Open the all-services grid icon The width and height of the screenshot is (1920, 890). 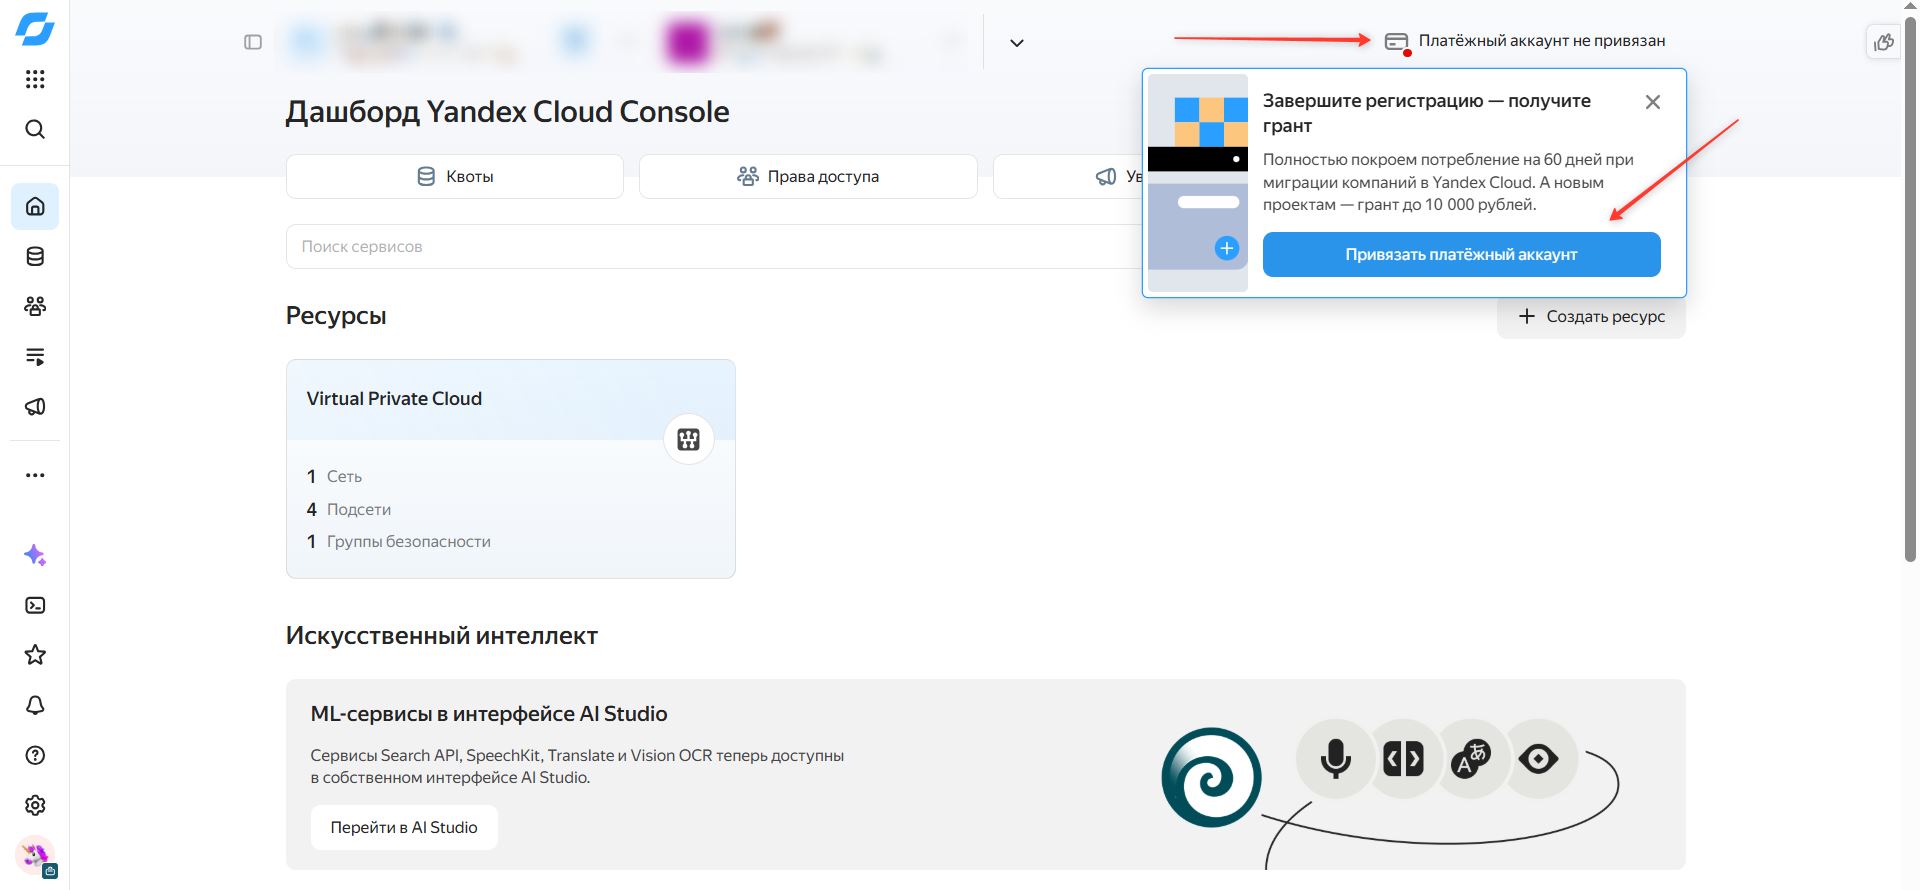(35, 79)
